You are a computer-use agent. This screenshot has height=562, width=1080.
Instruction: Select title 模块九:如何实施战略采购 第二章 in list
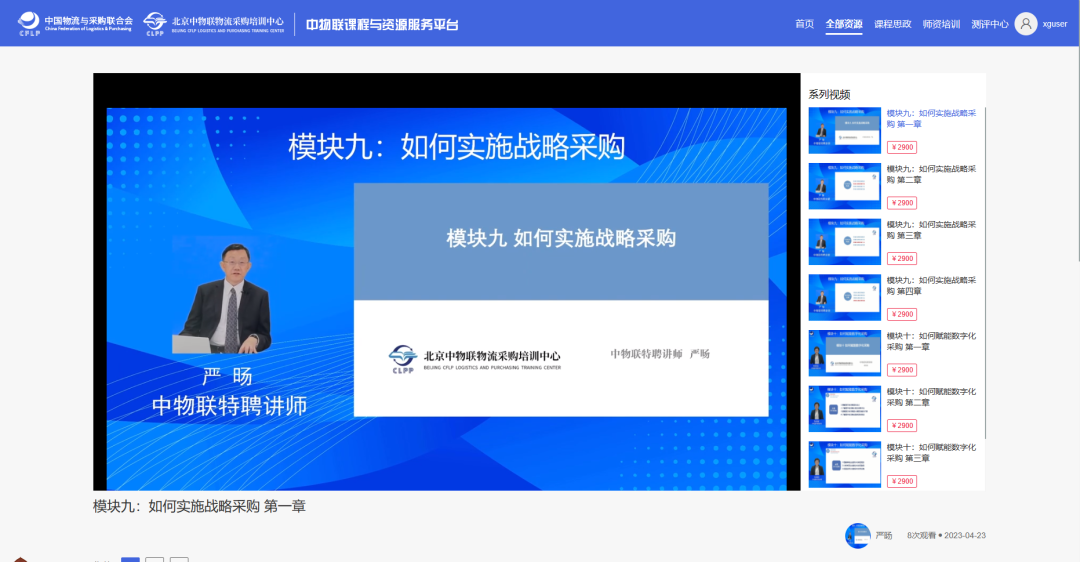931,174
